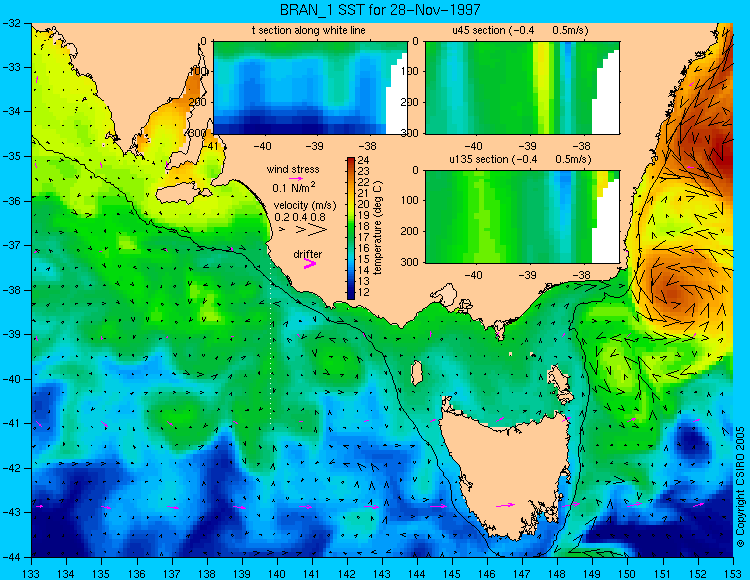
Task: Click latitude label -42 on left axis
Action: click(12, 468)
